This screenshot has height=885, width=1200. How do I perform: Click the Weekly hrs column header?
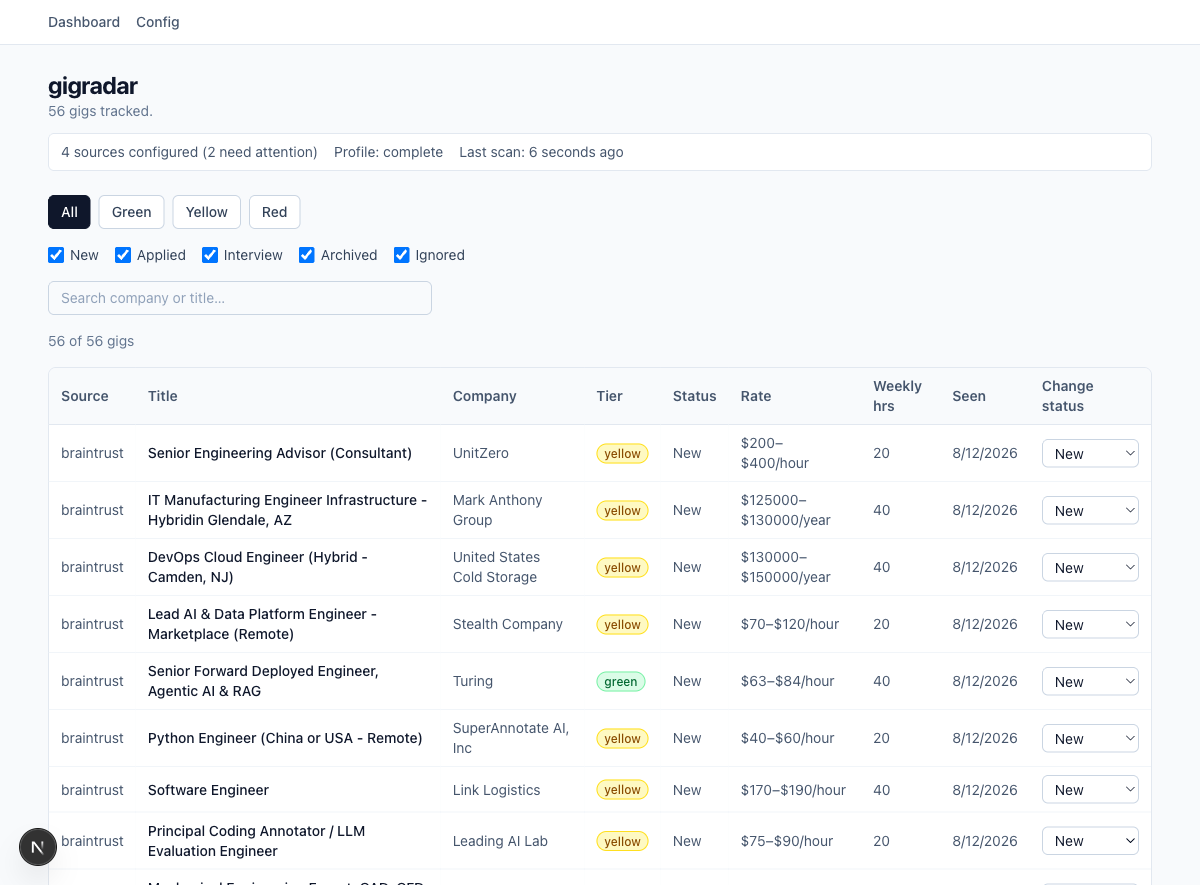point(898,396)
